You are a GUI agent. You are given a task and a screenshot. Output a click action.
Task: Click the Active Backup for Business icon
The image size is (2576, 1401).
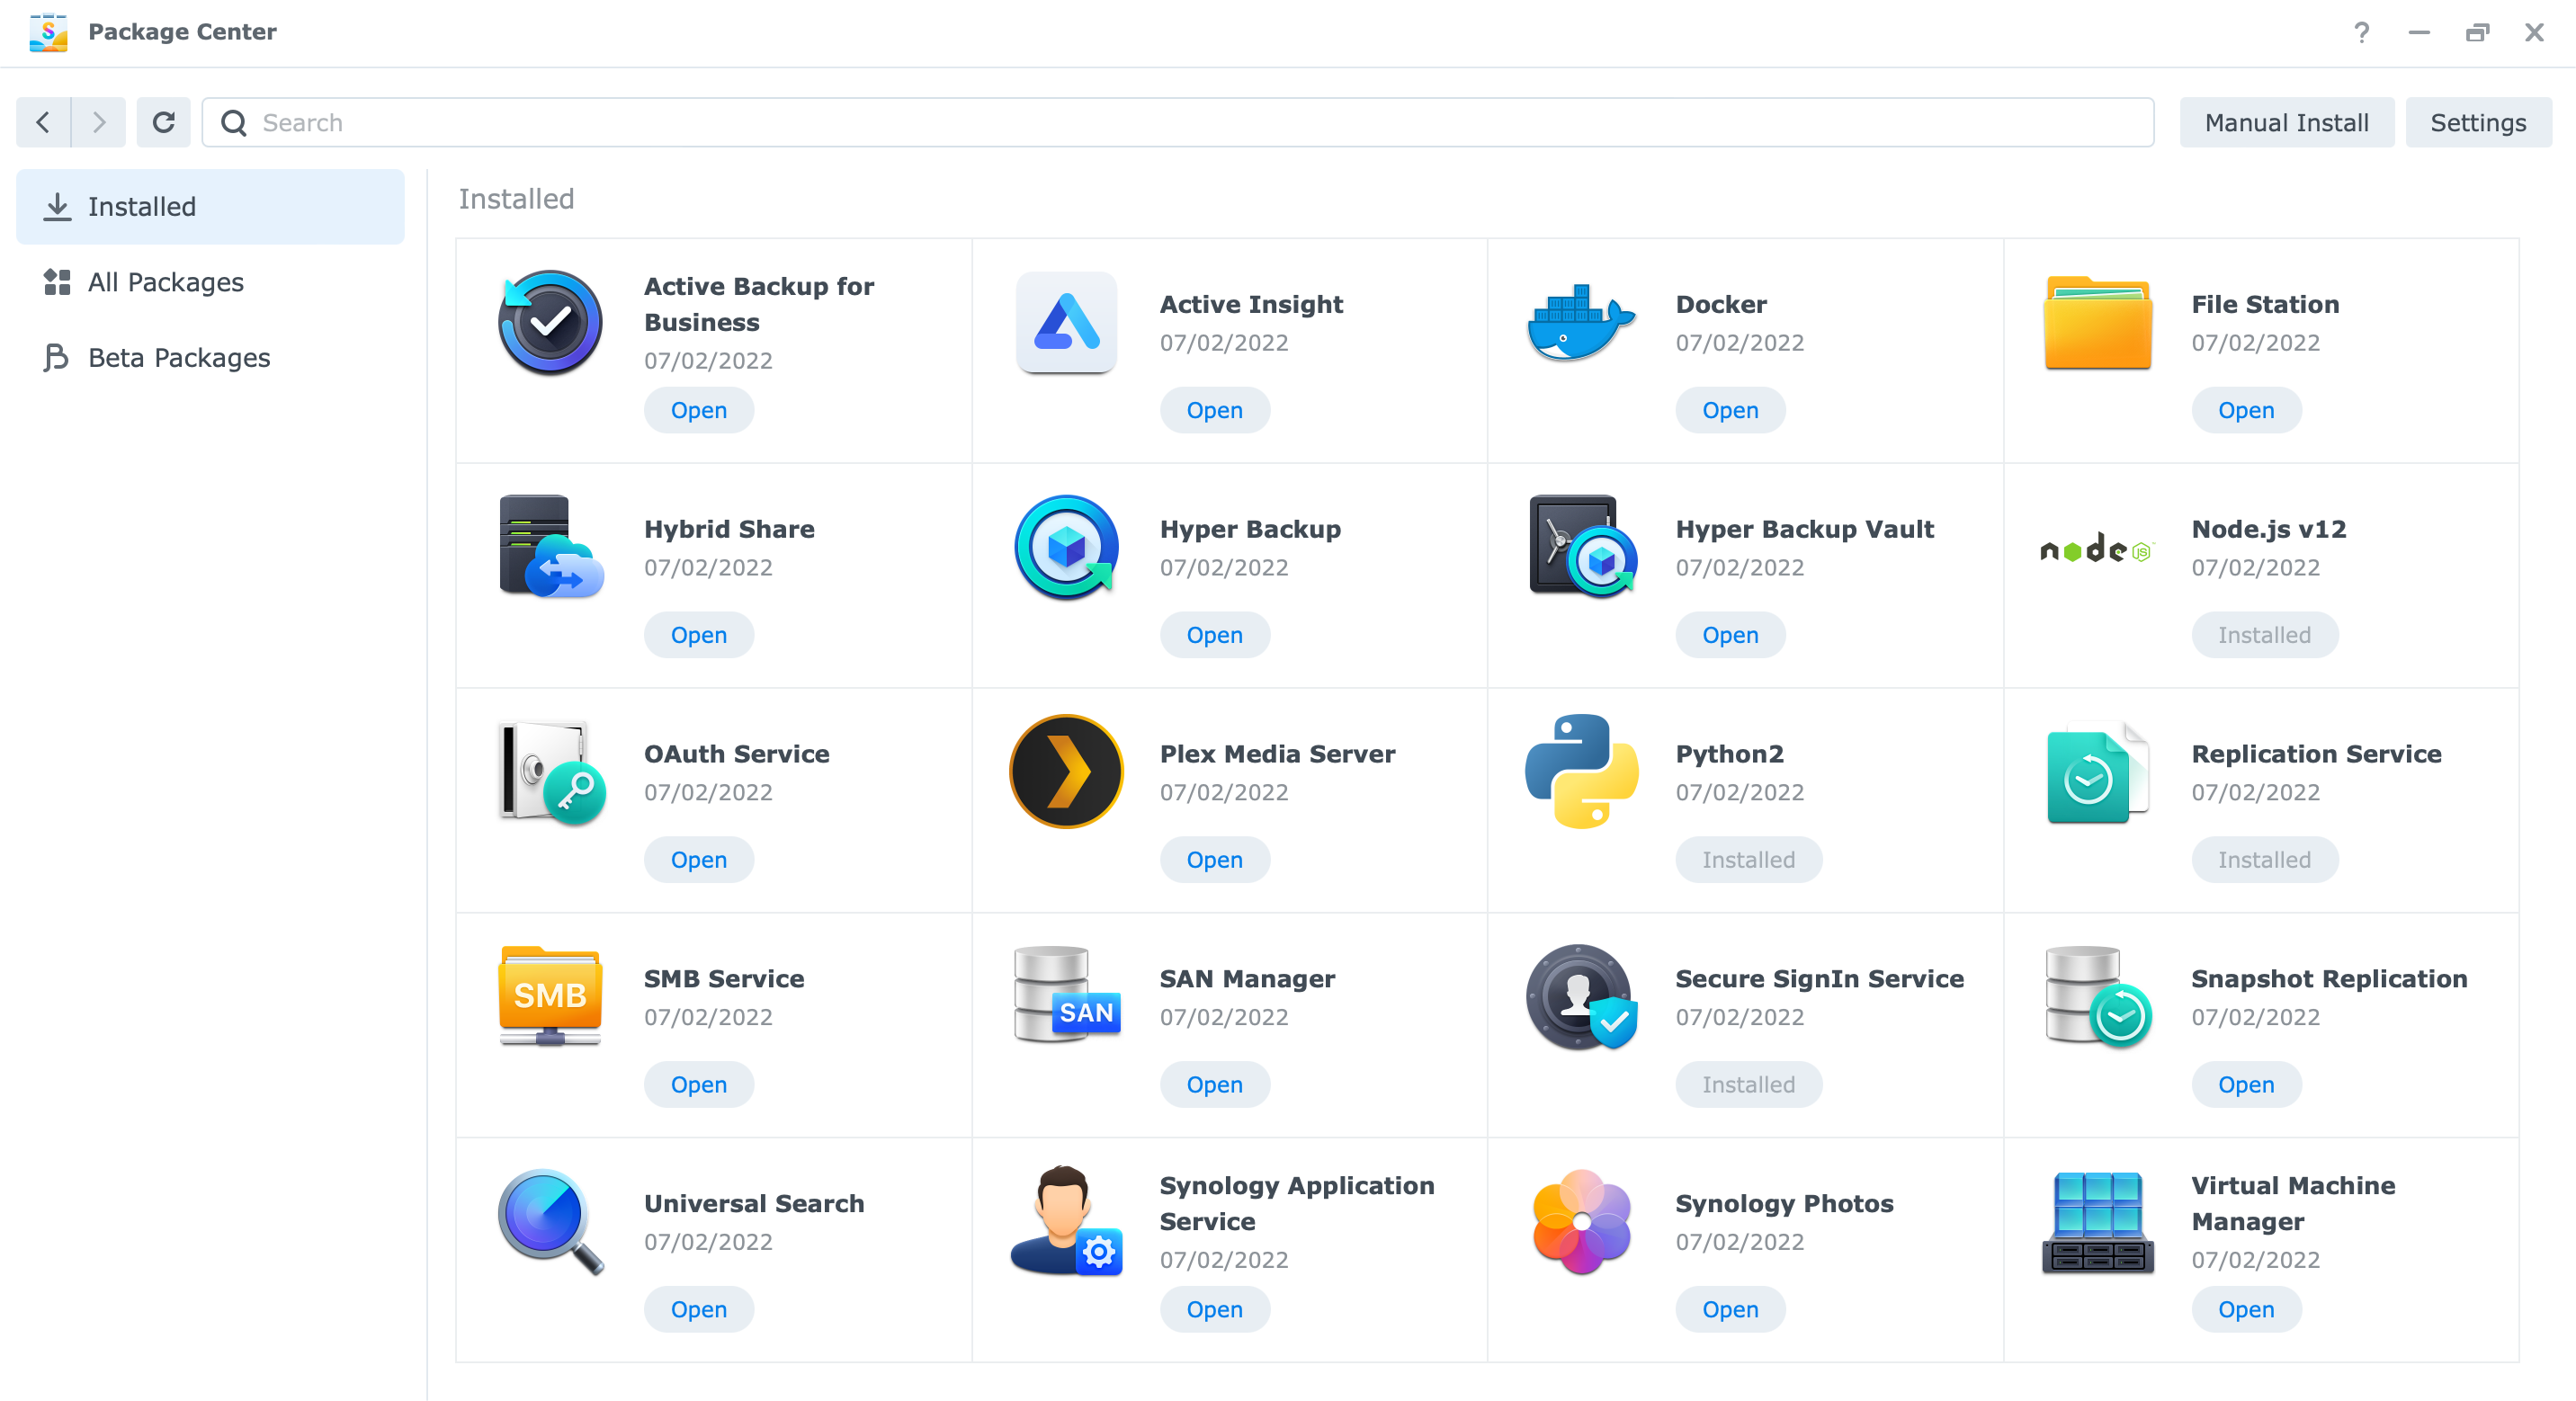[x=550, y=322]
